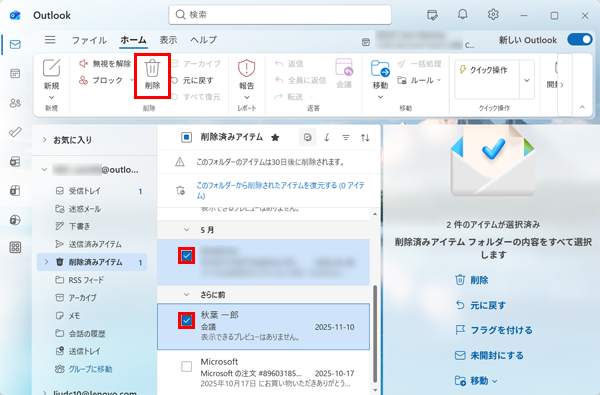The width and height of the screenshot is (600, 395).
Task: Click 削除 in the reading pane
Action: (471, 280)
